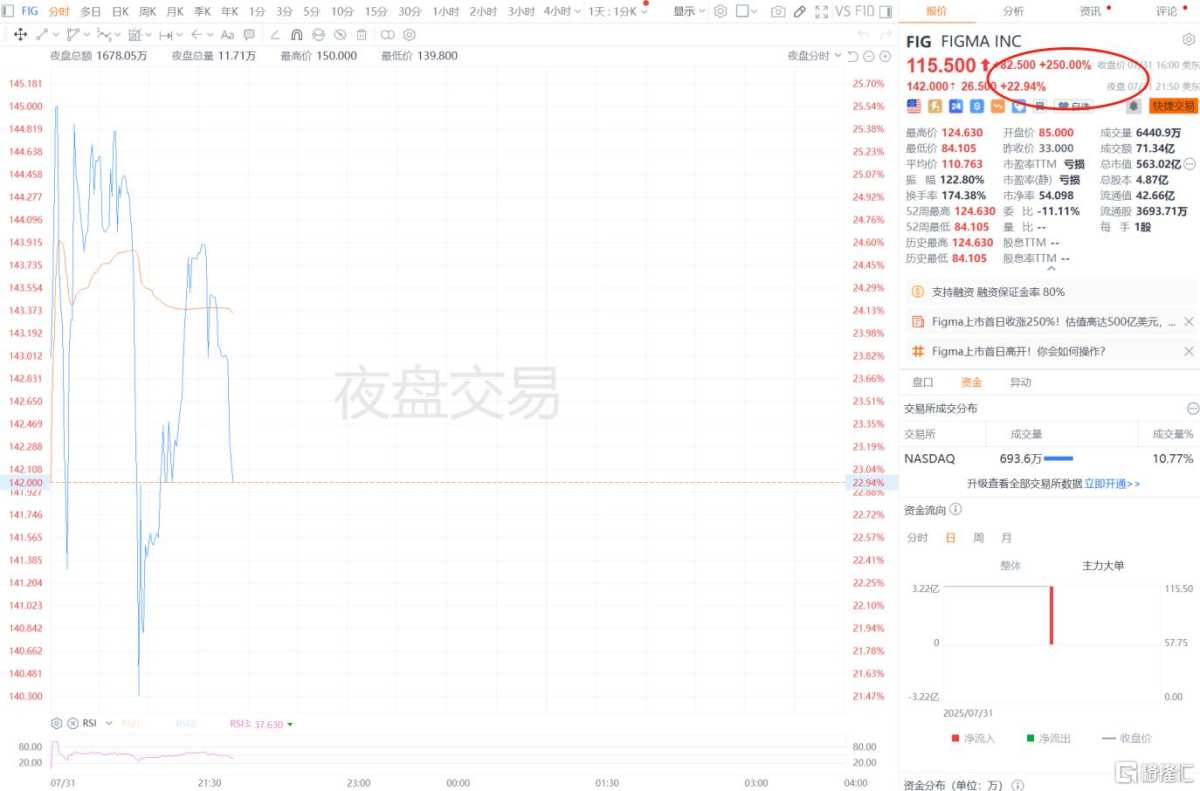1200x791 pixels.
Task: Enter fullscreen chart mode
Action: point(821,11)
